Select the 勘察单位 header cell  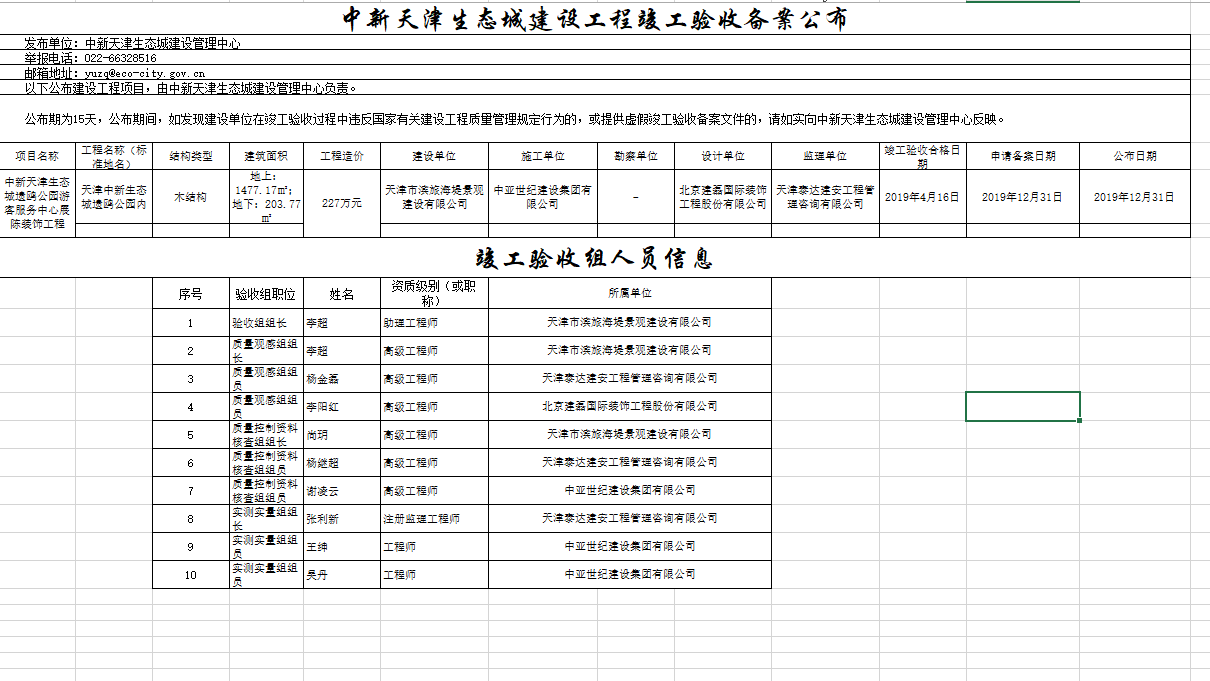tap(636, 156)
